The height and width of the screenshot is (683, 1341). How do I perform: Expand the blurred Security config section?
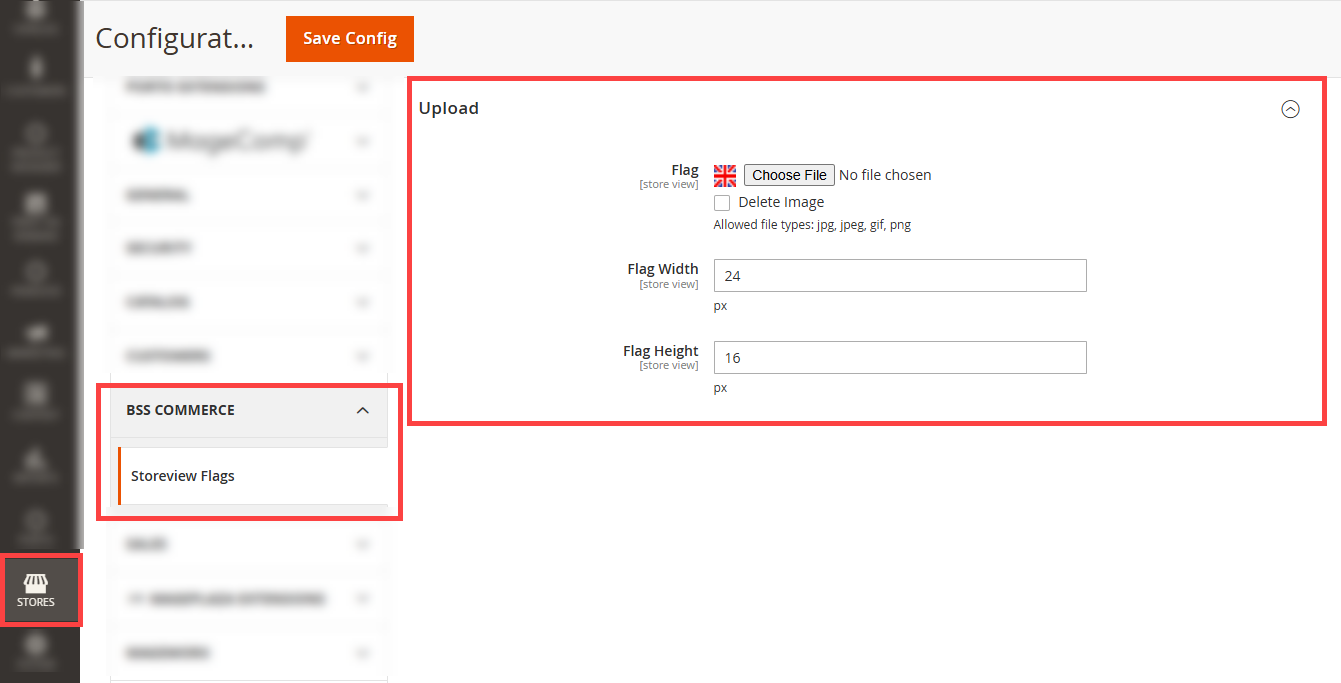coord(249,248)
